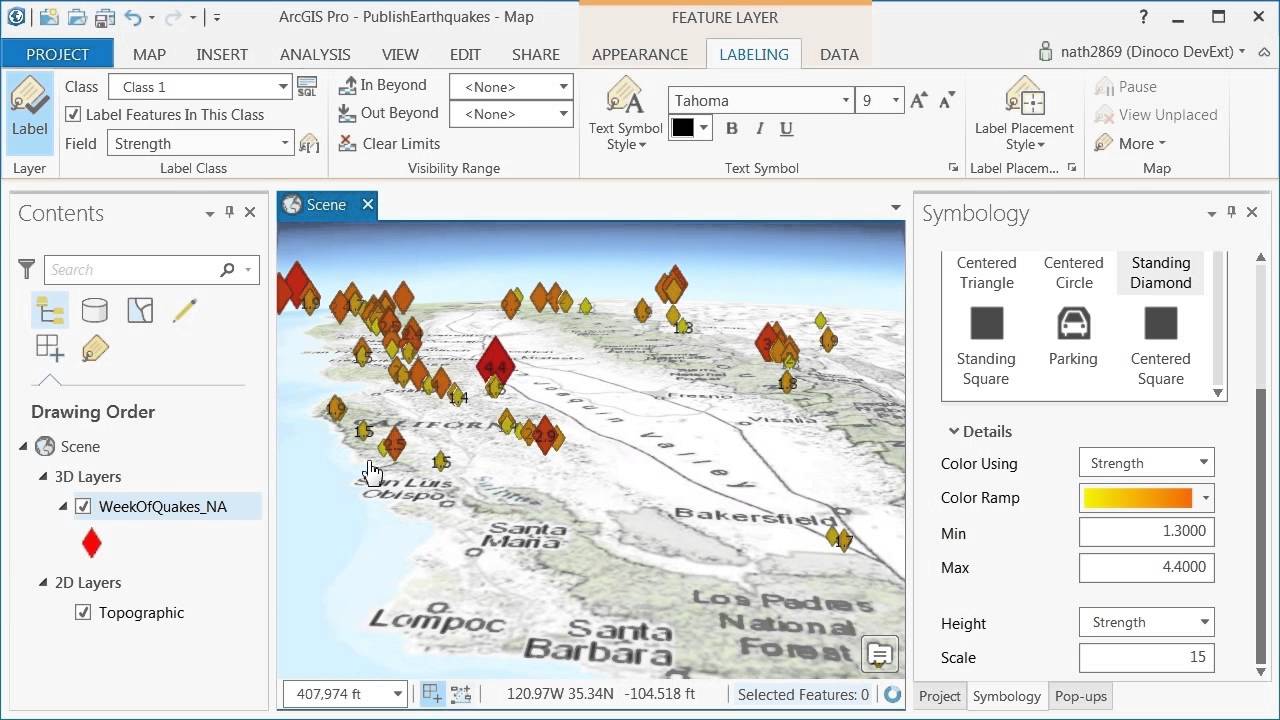Open the pop-up window icon in the scene
The image size is (1280, 720).
coord(878,654)
